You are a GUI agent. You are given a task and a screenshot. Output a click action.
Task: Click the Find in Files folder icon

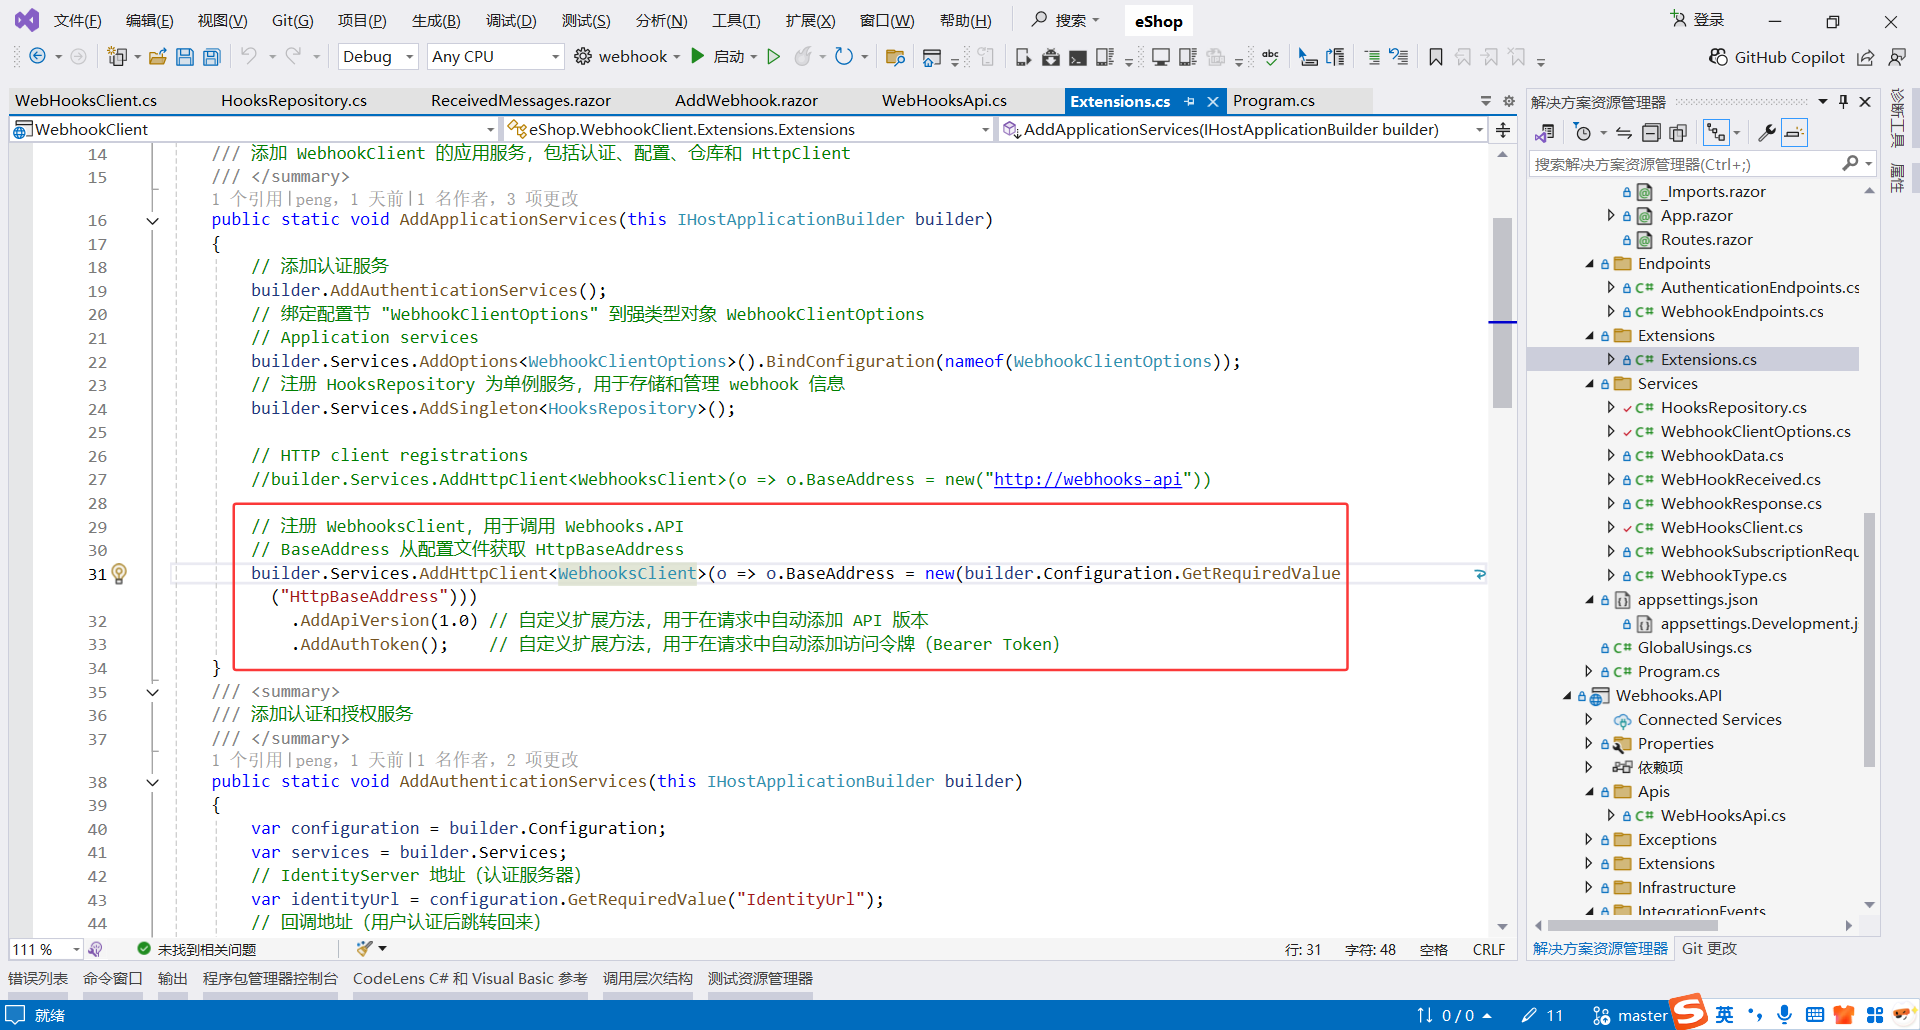pos(895,57)
